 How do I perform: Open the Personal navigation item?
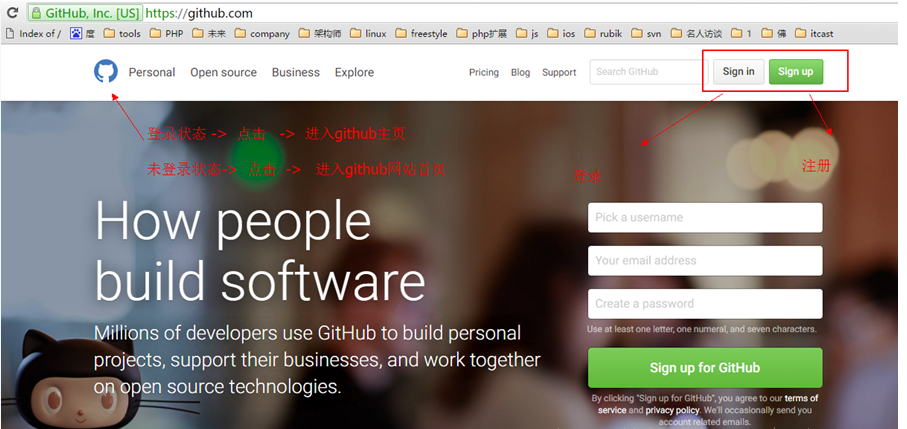point(152,72)
